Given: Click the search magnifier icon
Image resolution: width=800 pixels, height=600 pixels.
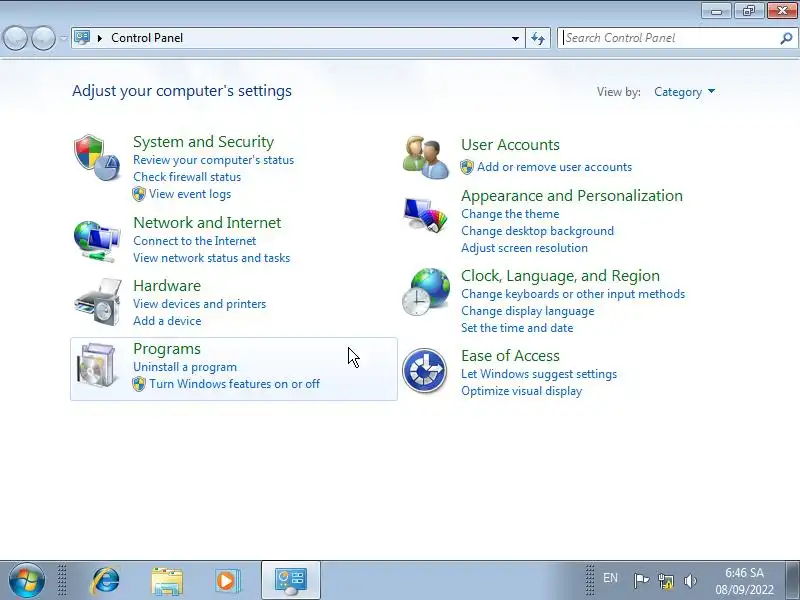Looking at the screenshot, I should pos(786,38).
